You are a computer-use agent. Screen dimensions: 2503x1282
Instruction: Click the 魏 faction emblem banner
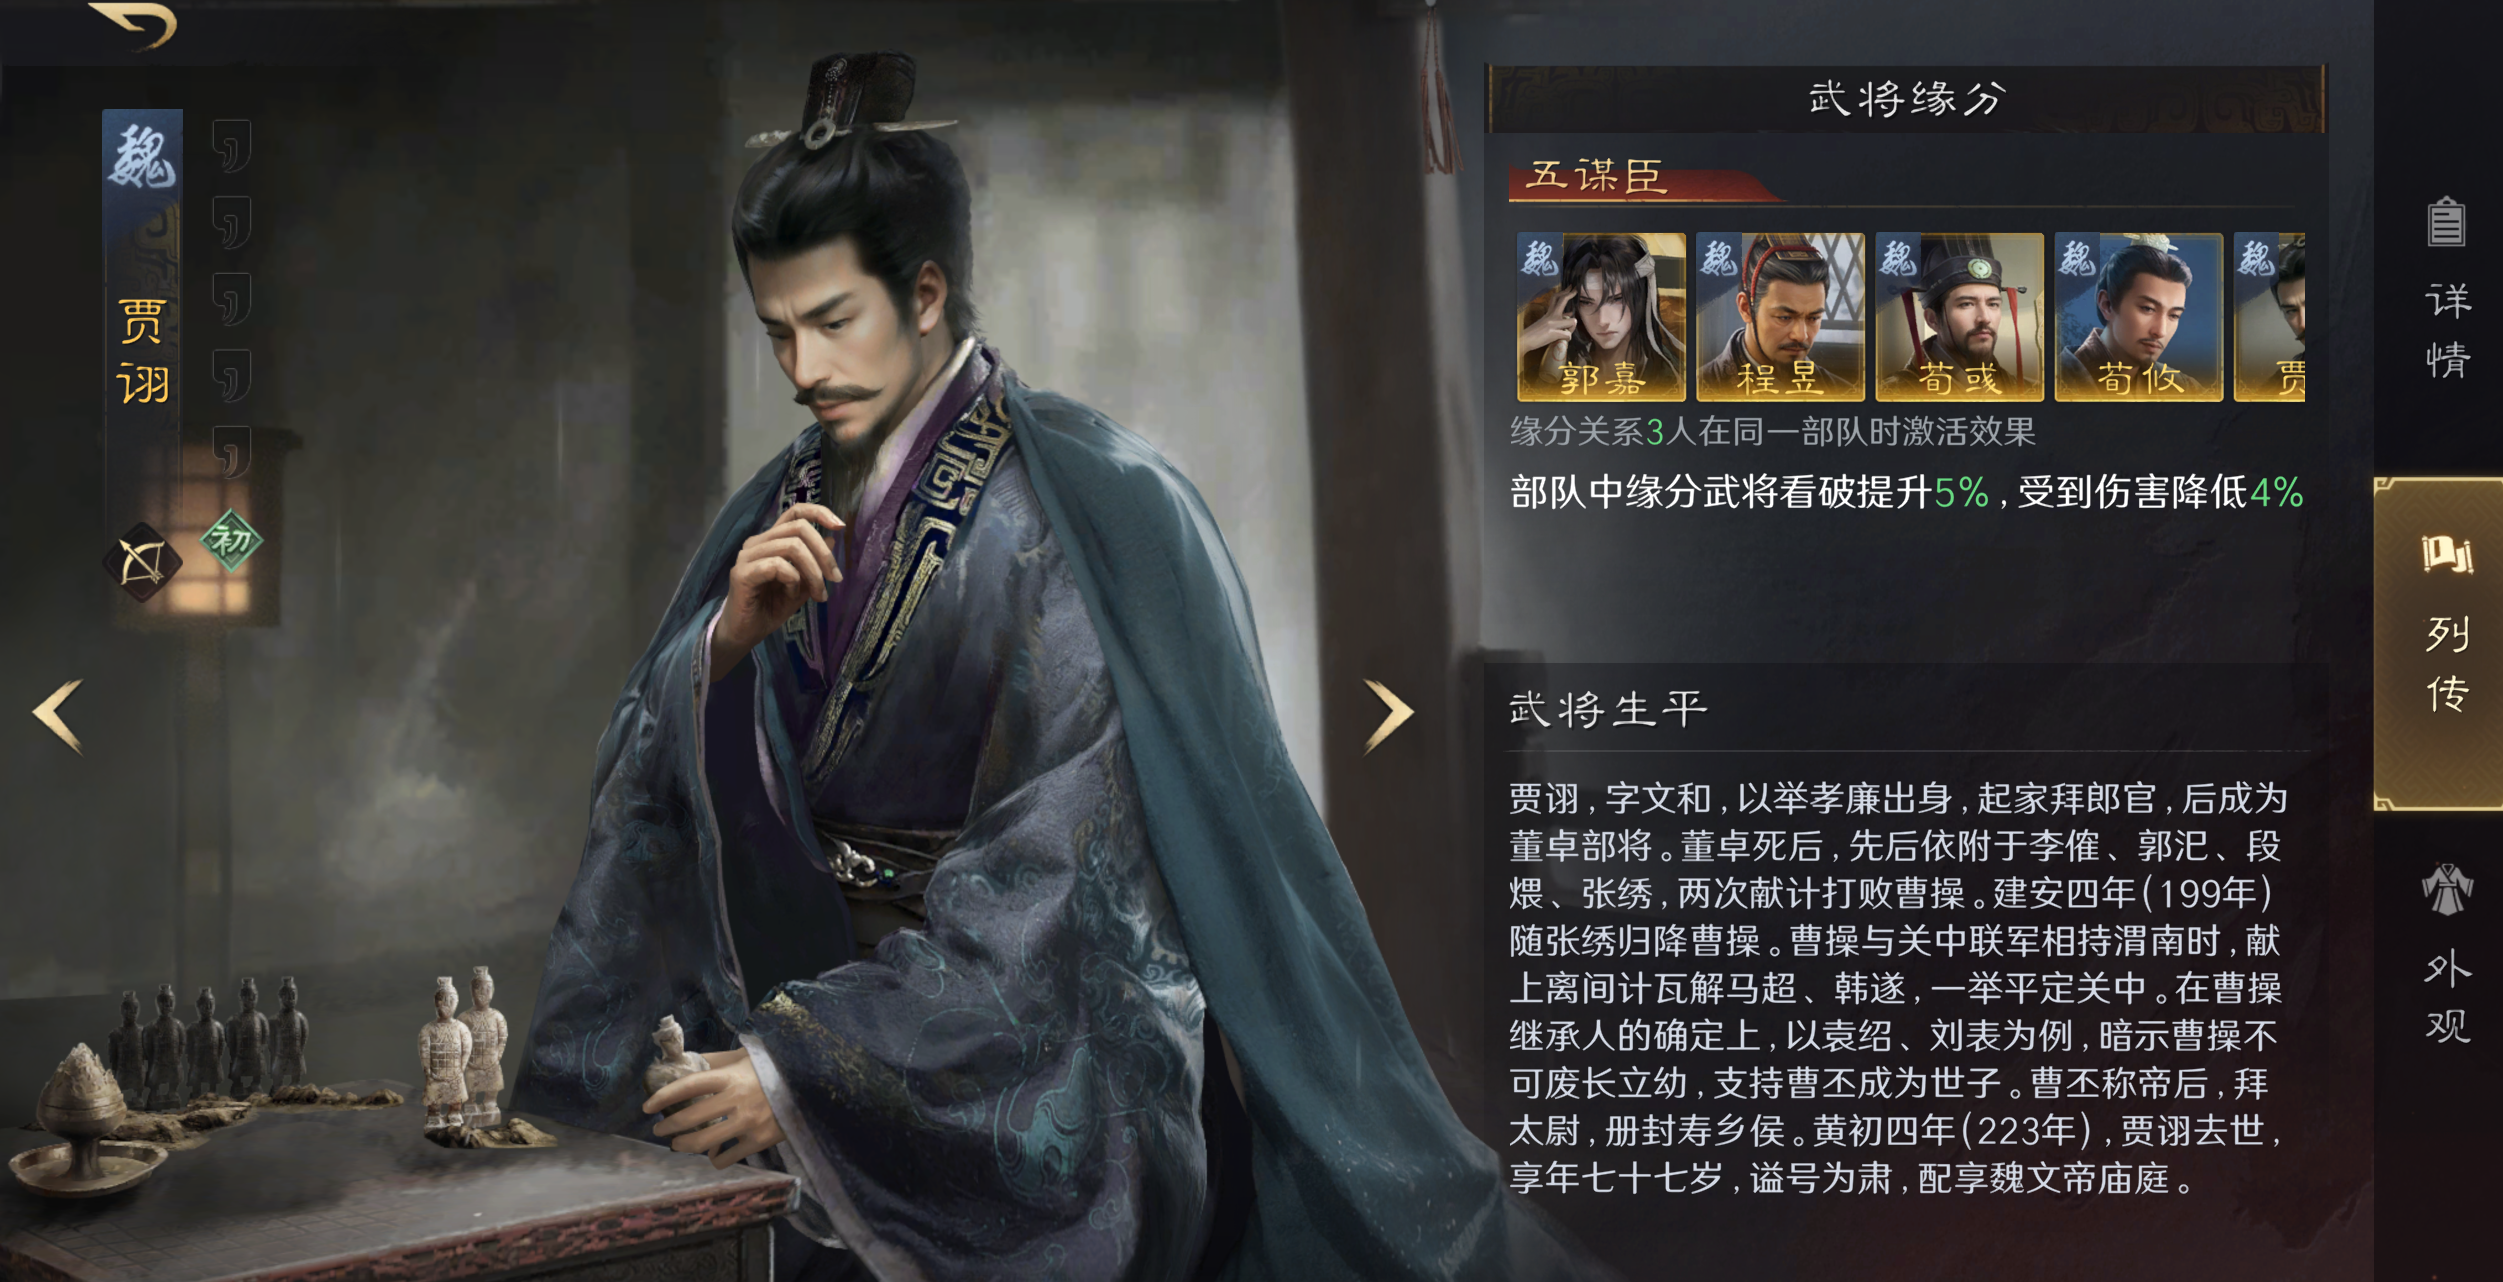point(142,158)
